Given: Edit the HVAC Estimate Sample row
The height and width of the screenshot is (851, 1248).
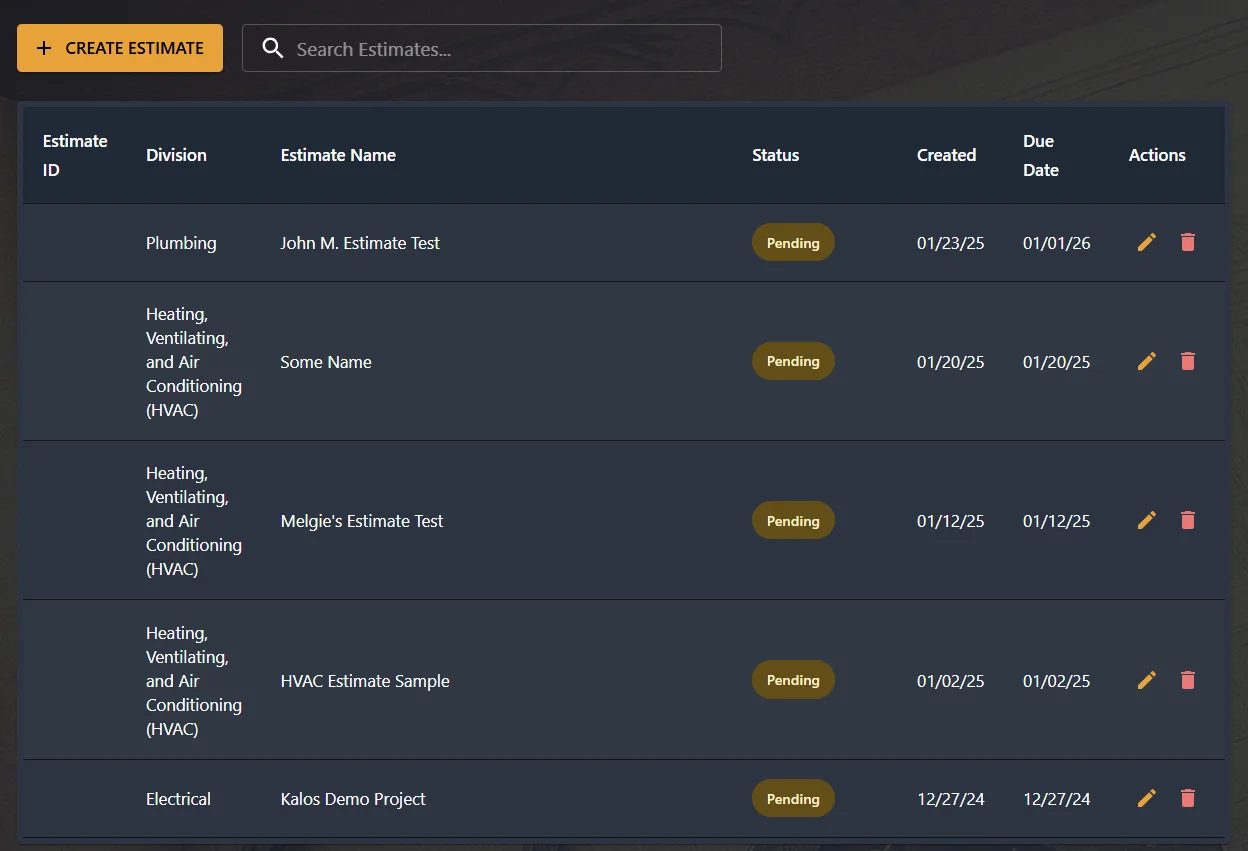Looking at the screenshot, I should [x=1146, y=680].
